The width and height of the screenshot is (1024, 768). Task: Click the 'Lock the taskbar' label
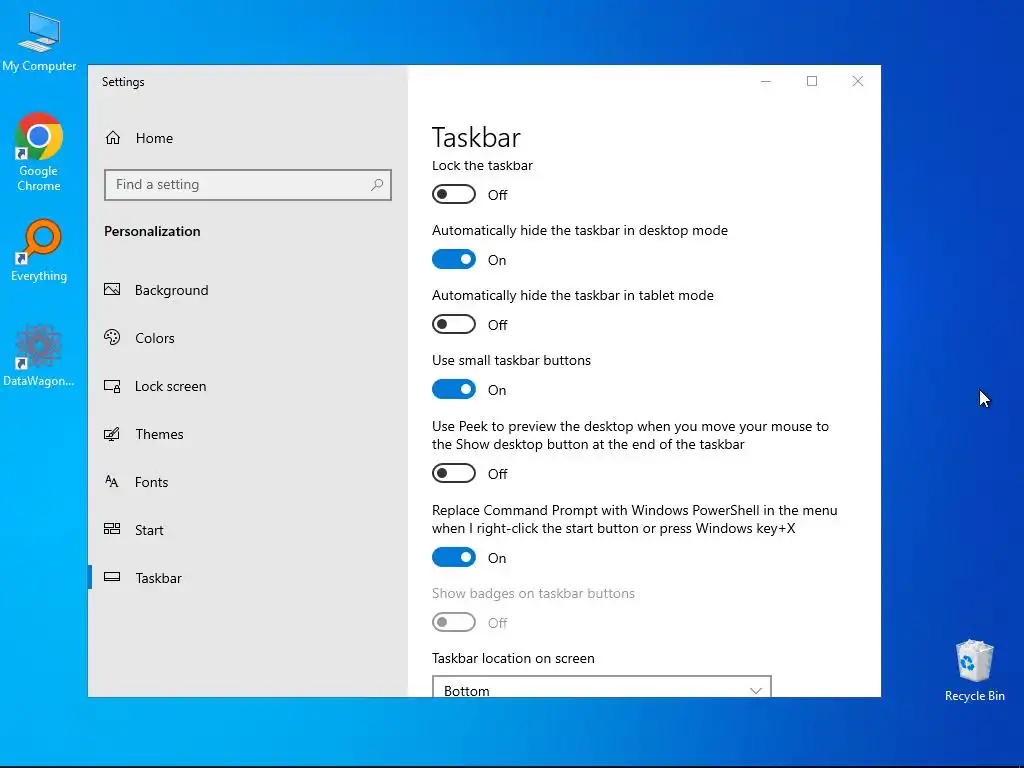(x=482, y=166)
